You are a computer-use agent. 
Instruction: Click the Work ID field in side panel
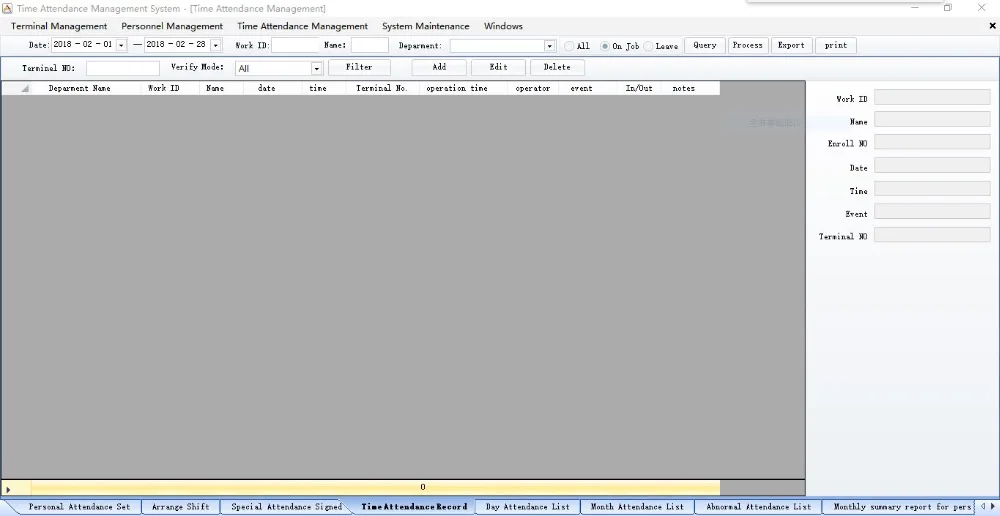coord(932,97)
